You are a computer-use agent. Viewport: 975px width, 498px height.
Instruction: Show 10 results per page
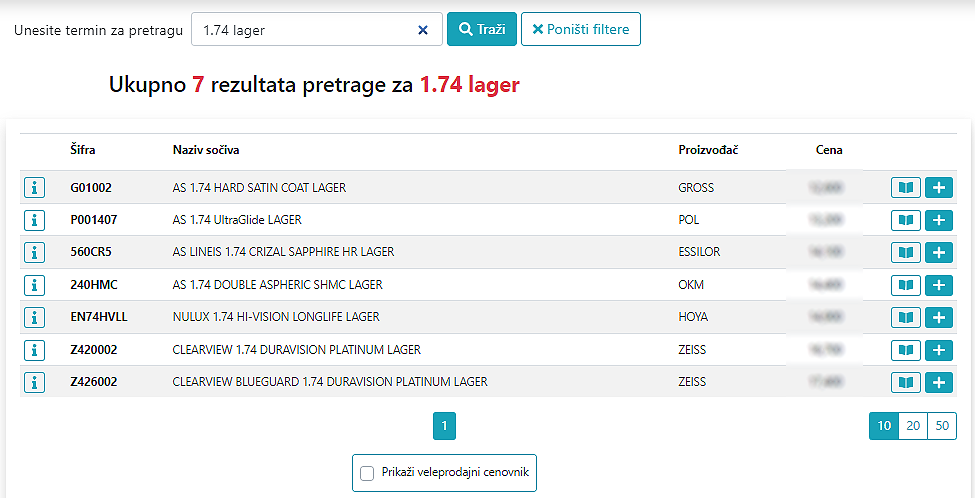[x=883, y=426]
